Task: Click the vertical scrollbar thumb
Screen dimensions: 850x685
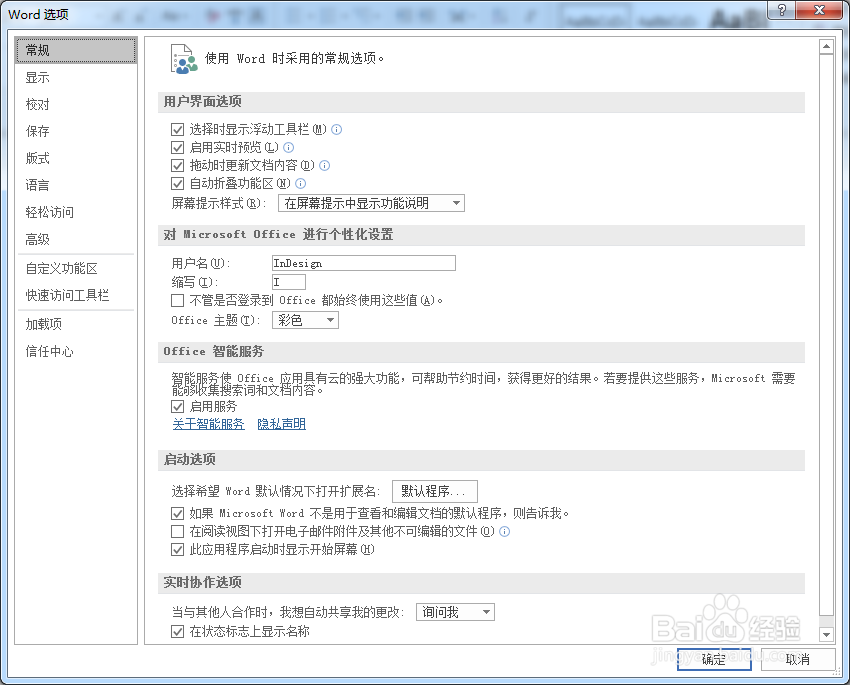Action: pyautogui.click(x=826, y=334)
